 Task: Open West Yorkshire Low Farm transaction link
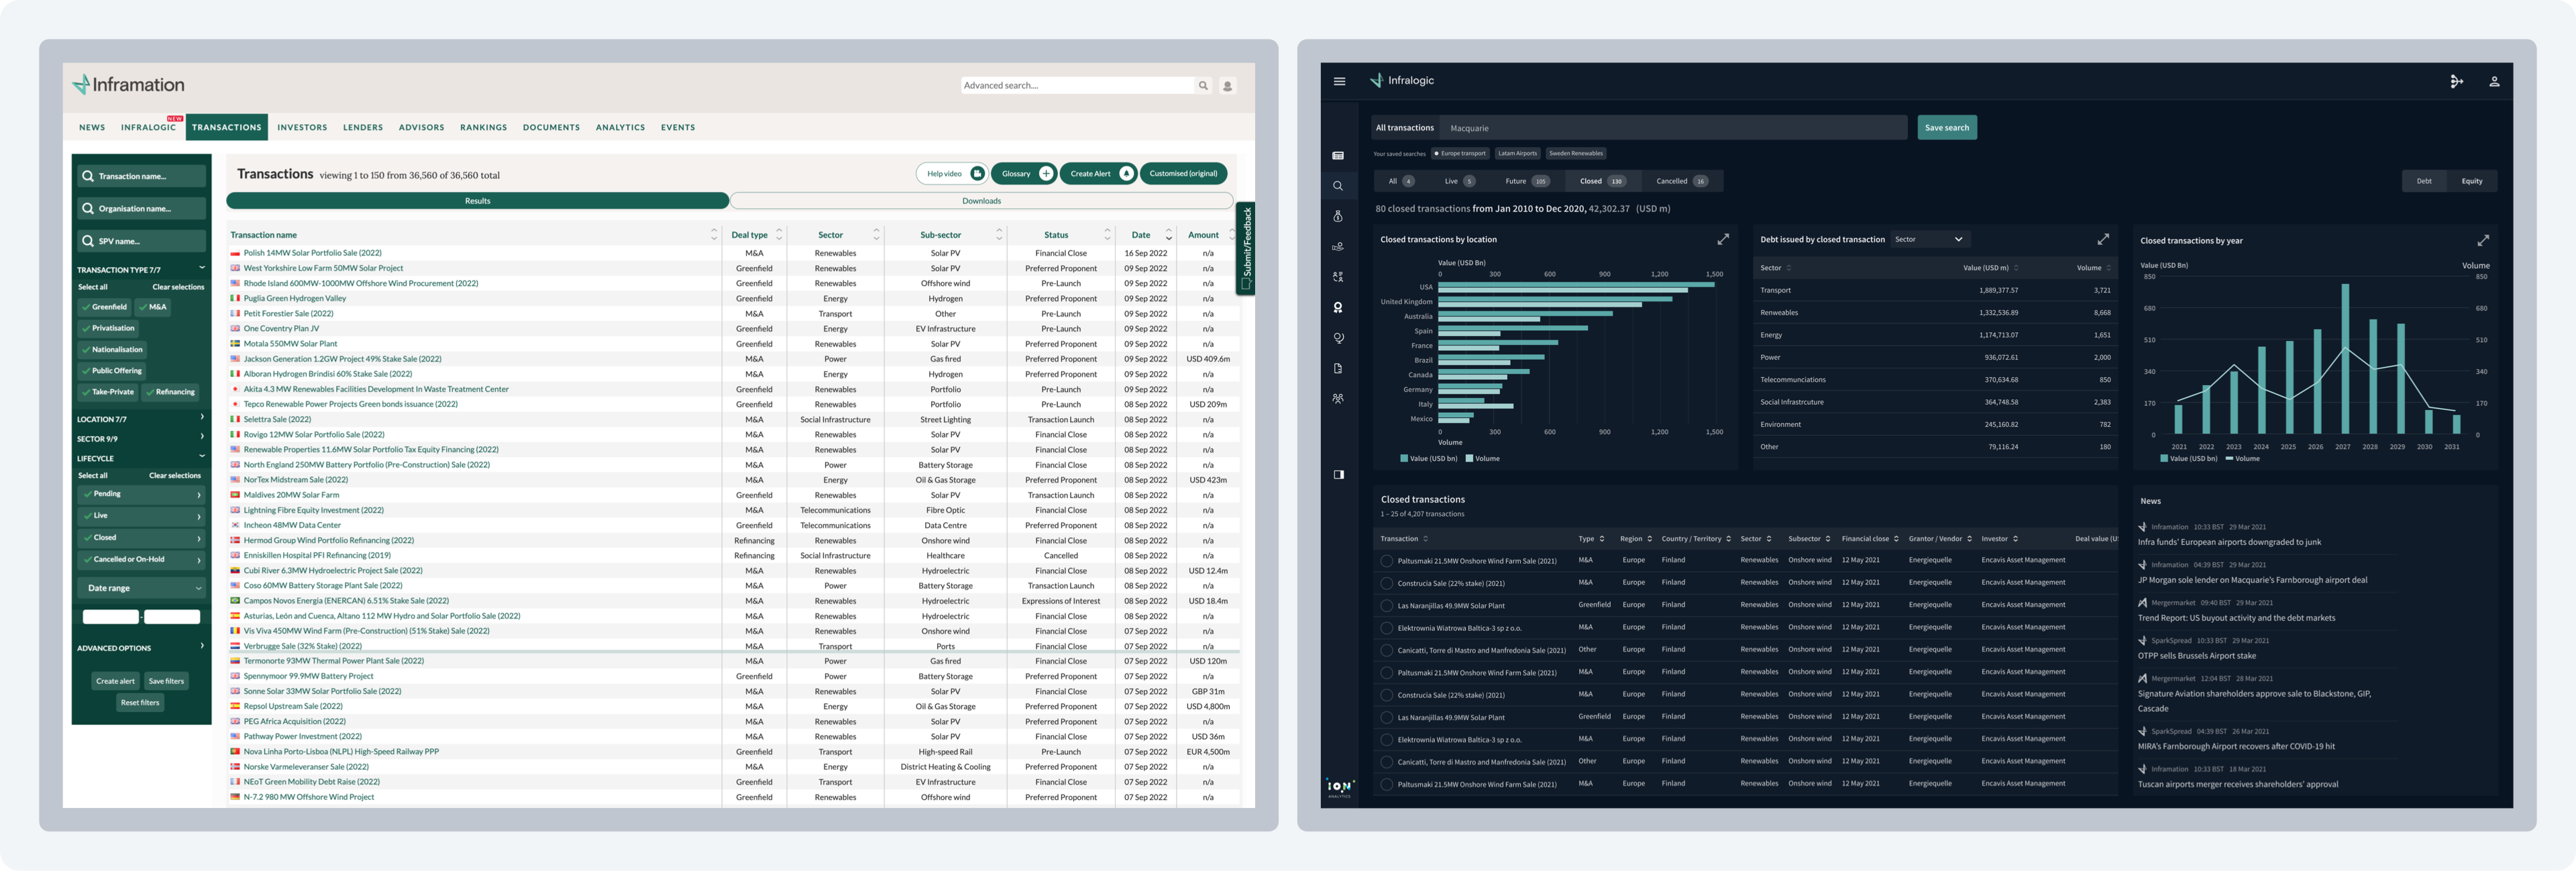[x=323, y=268]
